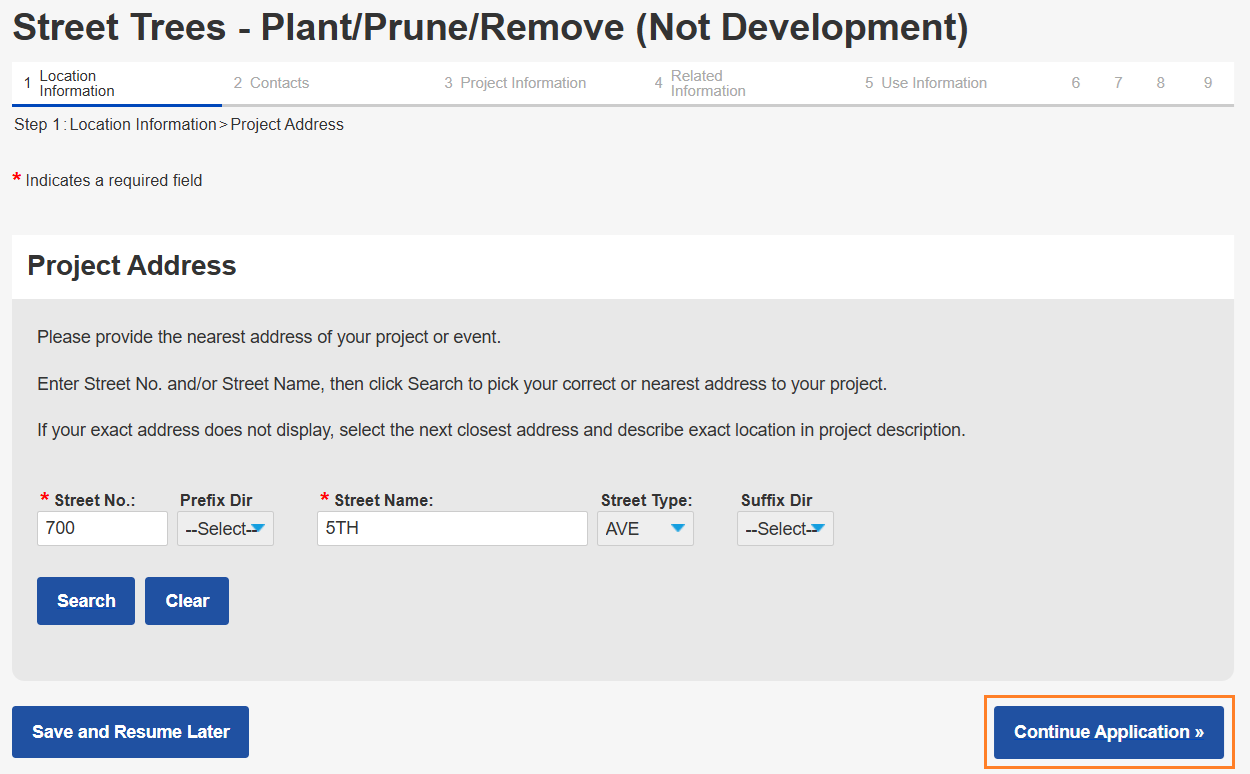Click the Project Address section heading

132,266
